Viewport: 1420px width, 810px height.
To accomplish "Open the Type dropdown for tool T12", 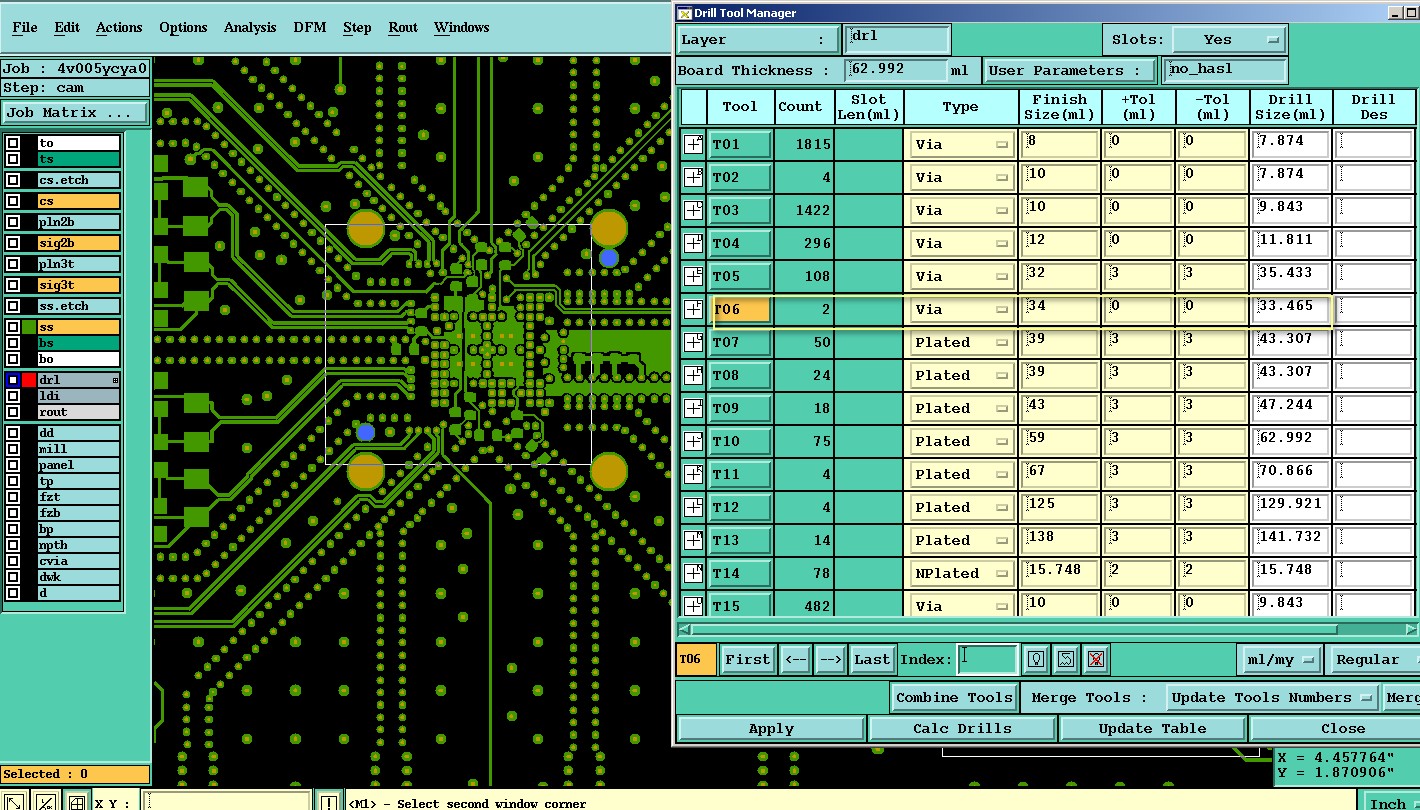I will [961, 507].
